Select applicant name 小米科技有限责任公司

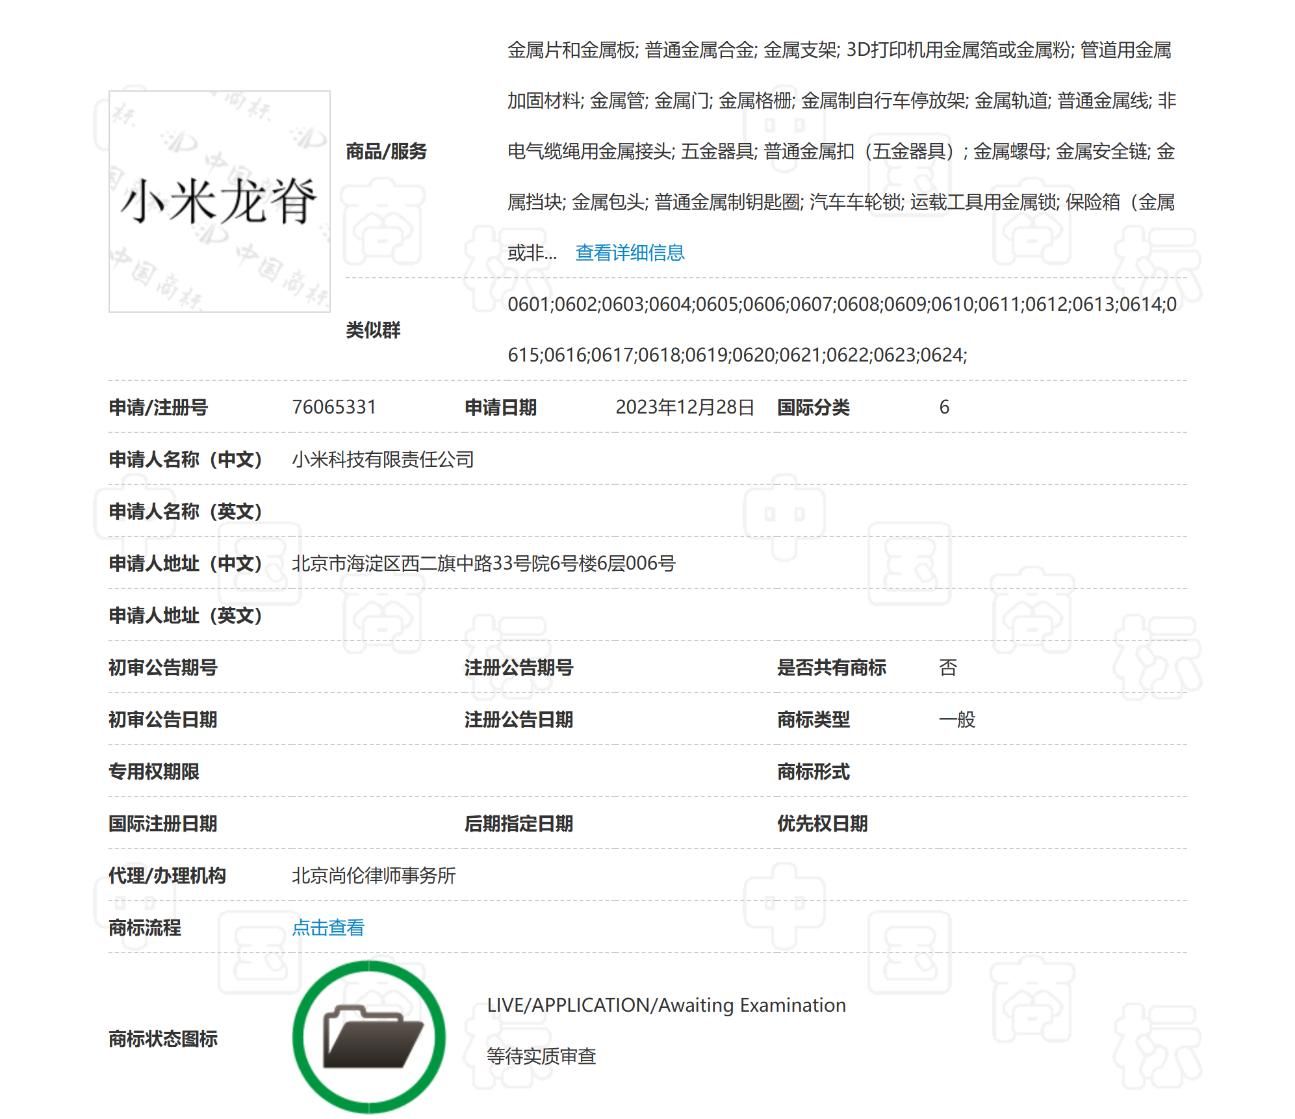(x=383, y=460)
